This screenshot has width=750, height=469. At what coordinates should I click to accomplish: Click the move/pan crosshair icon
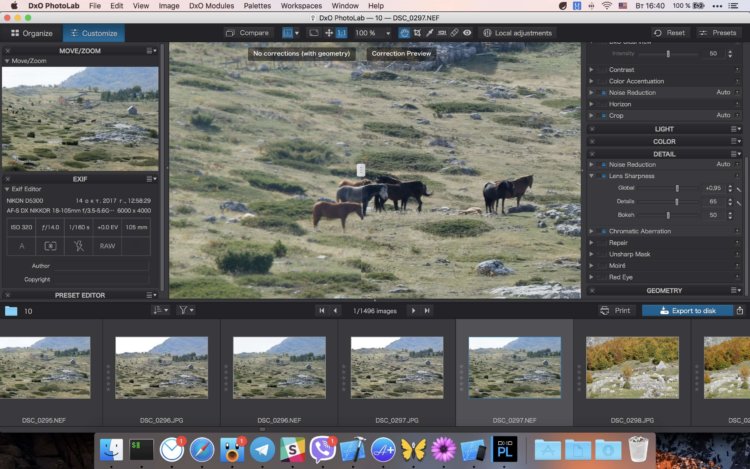tap(329, 33)
